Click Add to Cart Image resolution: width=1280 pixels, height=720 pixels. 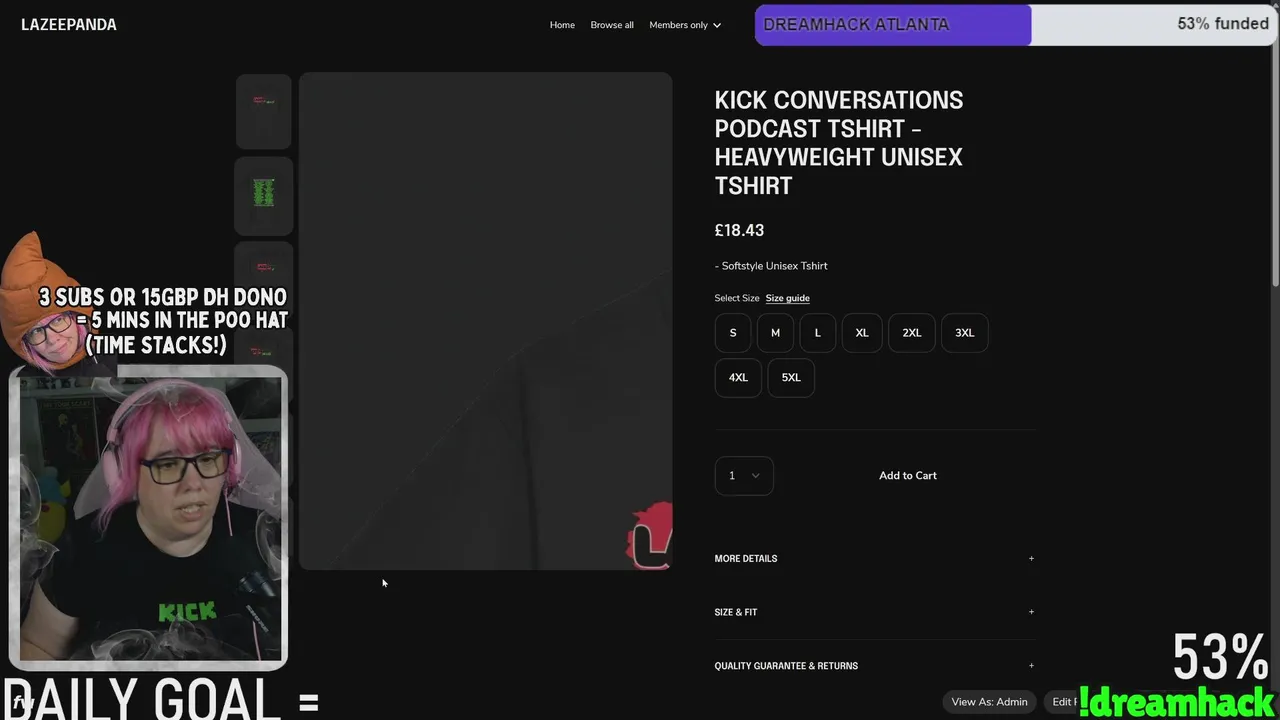(x=908, y=476)
